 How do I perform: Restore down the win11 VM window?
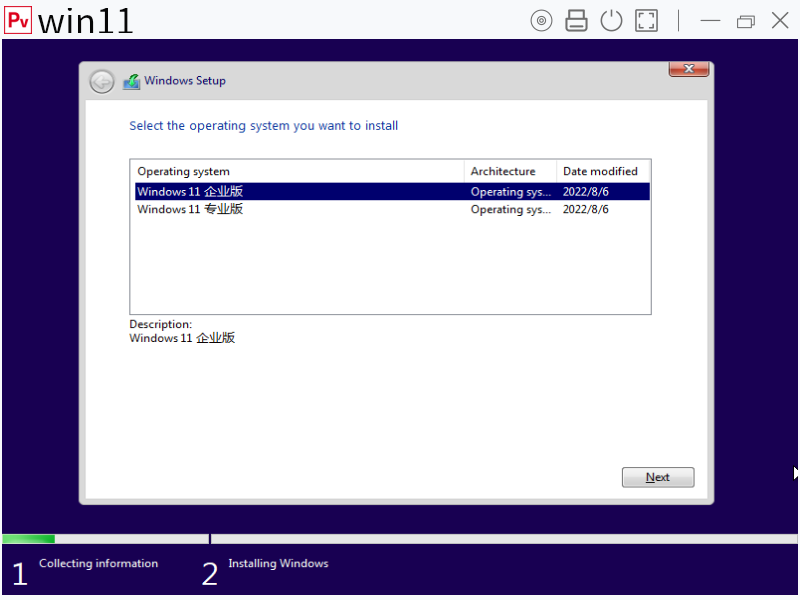pos(745,21)
